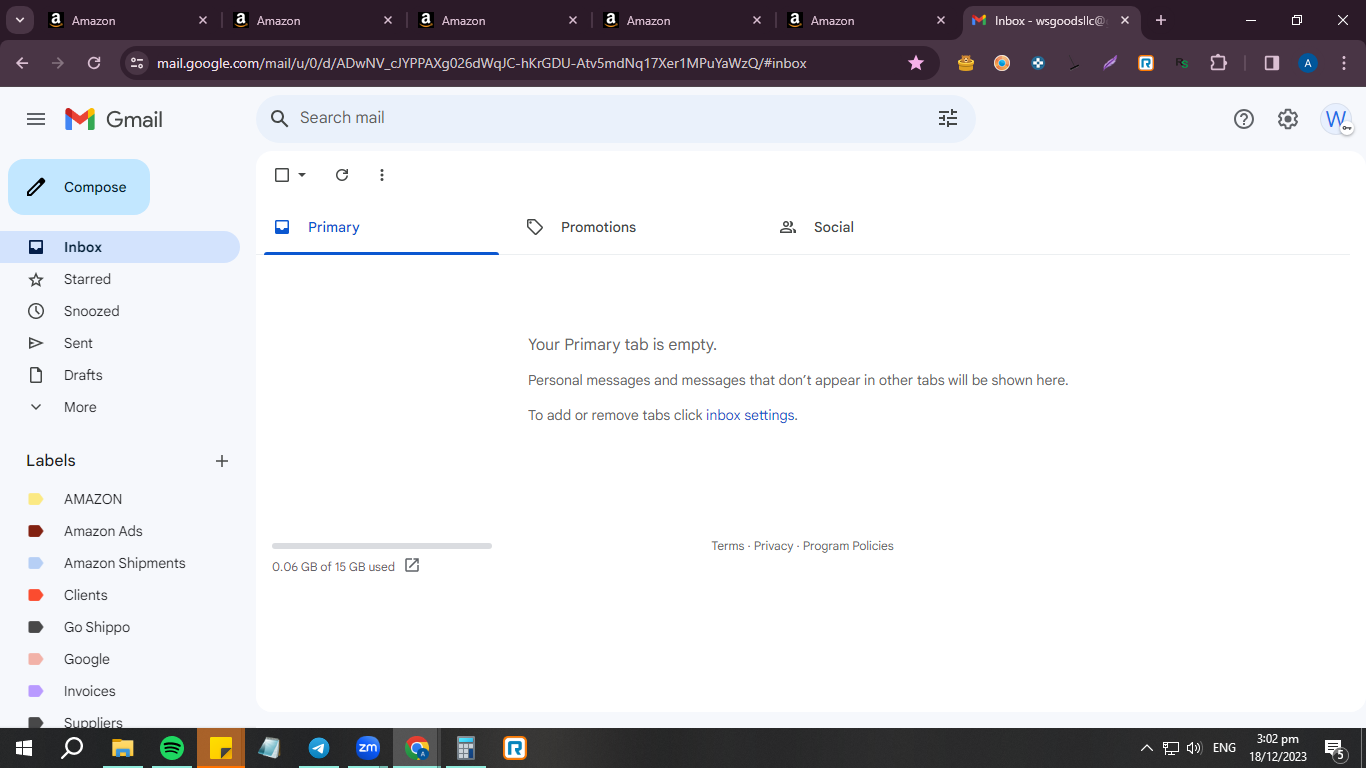The height and width of the screenshot is (768, 1366).
Task: Create a new label with plus icon
Action: (222, 461)
